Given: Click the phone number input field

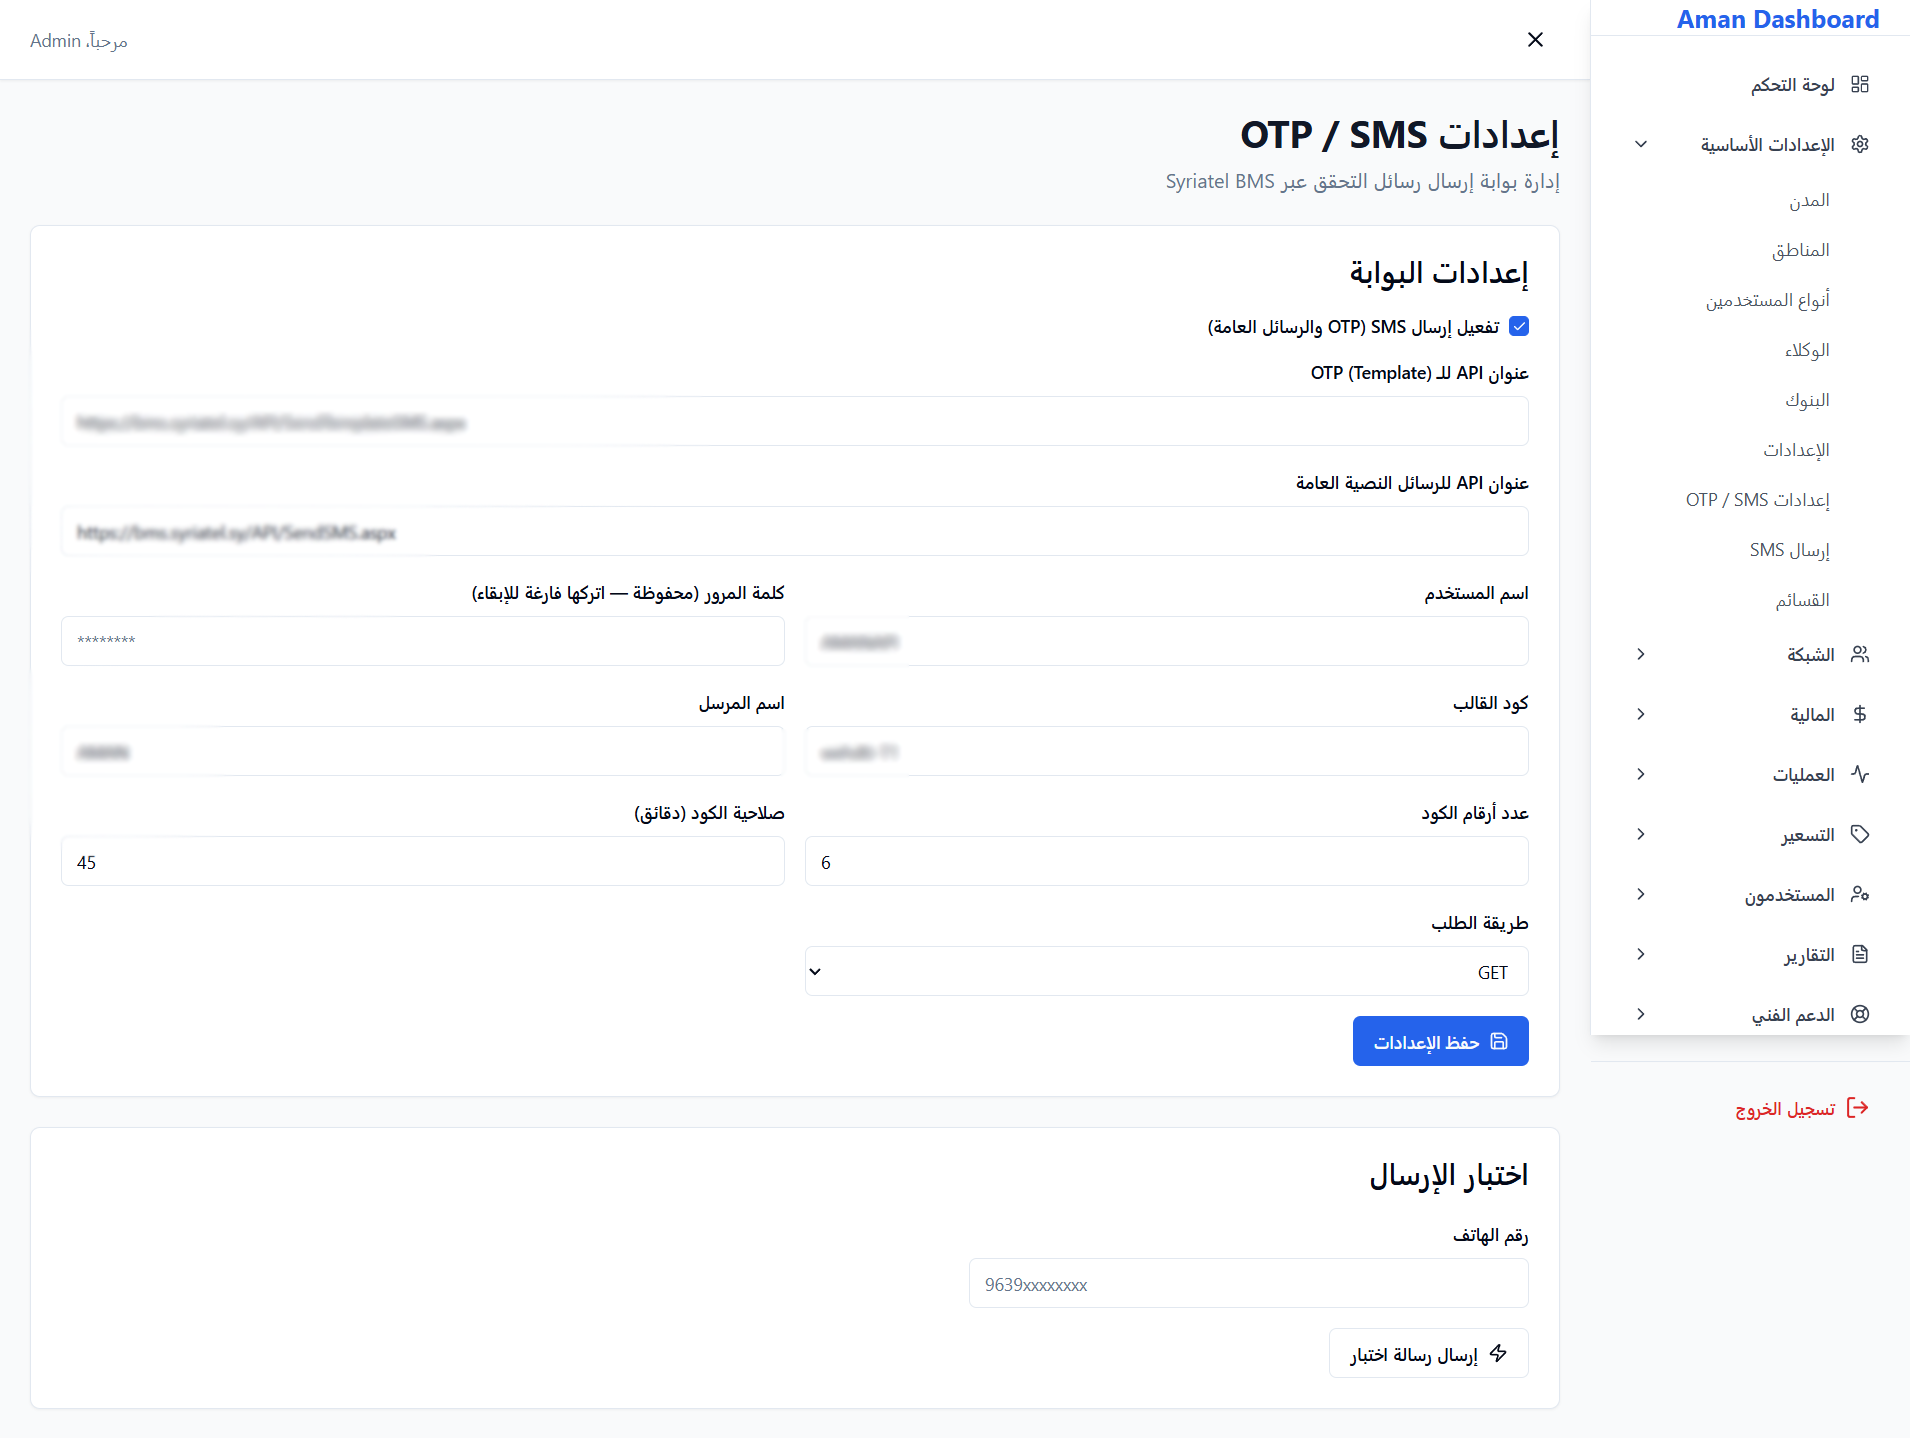Looking at the screenshot, I should (x=1248, y=1283).
